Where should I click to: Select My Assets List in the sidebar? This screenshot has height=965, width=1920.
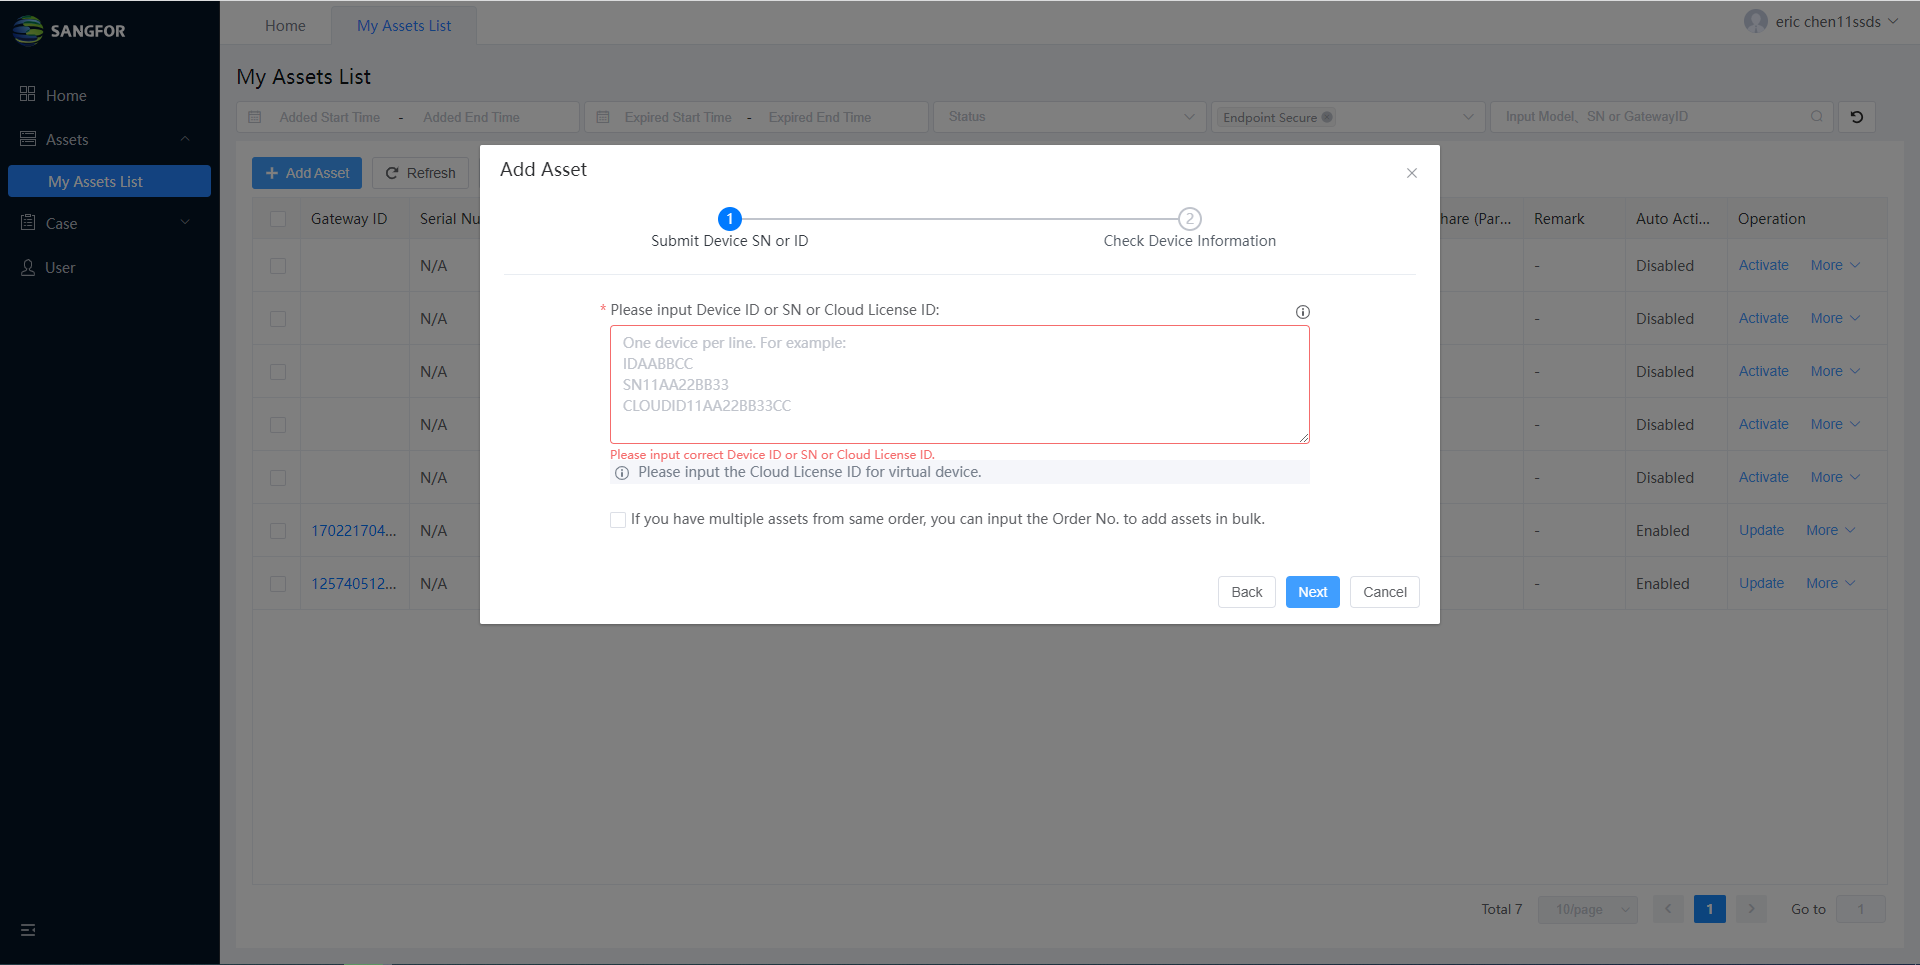click(x=109, y=181)
